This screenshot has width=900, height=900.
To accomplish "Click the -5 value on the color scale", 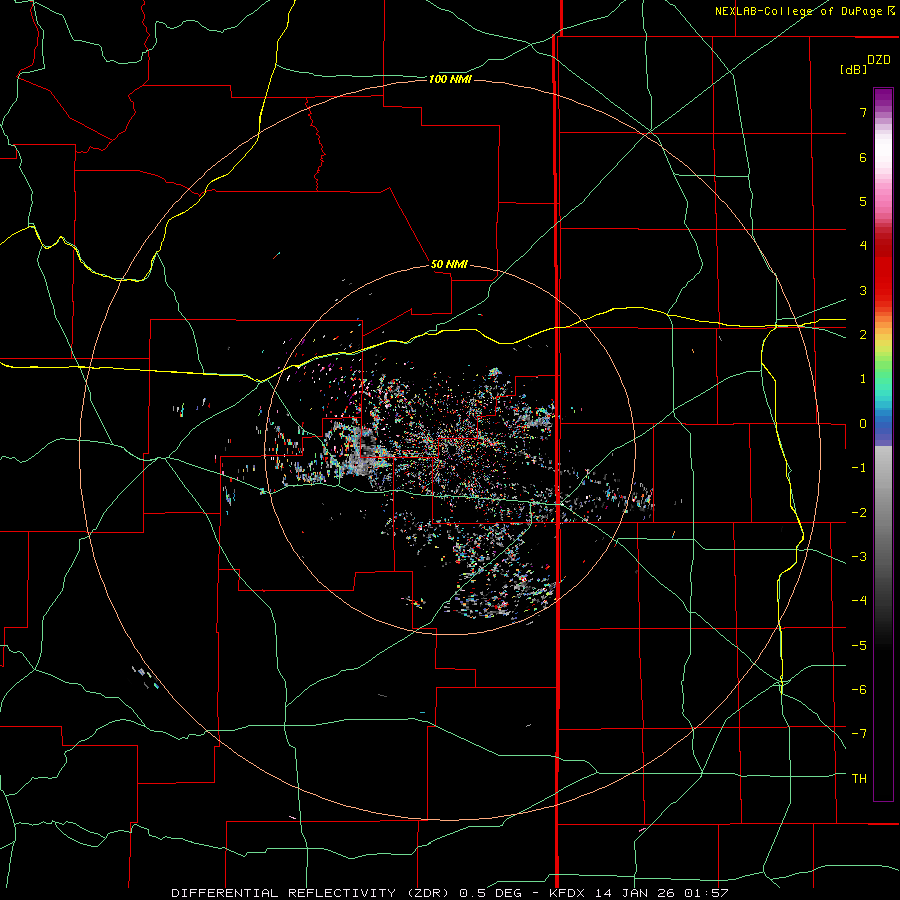I will [x=859, y=646].
